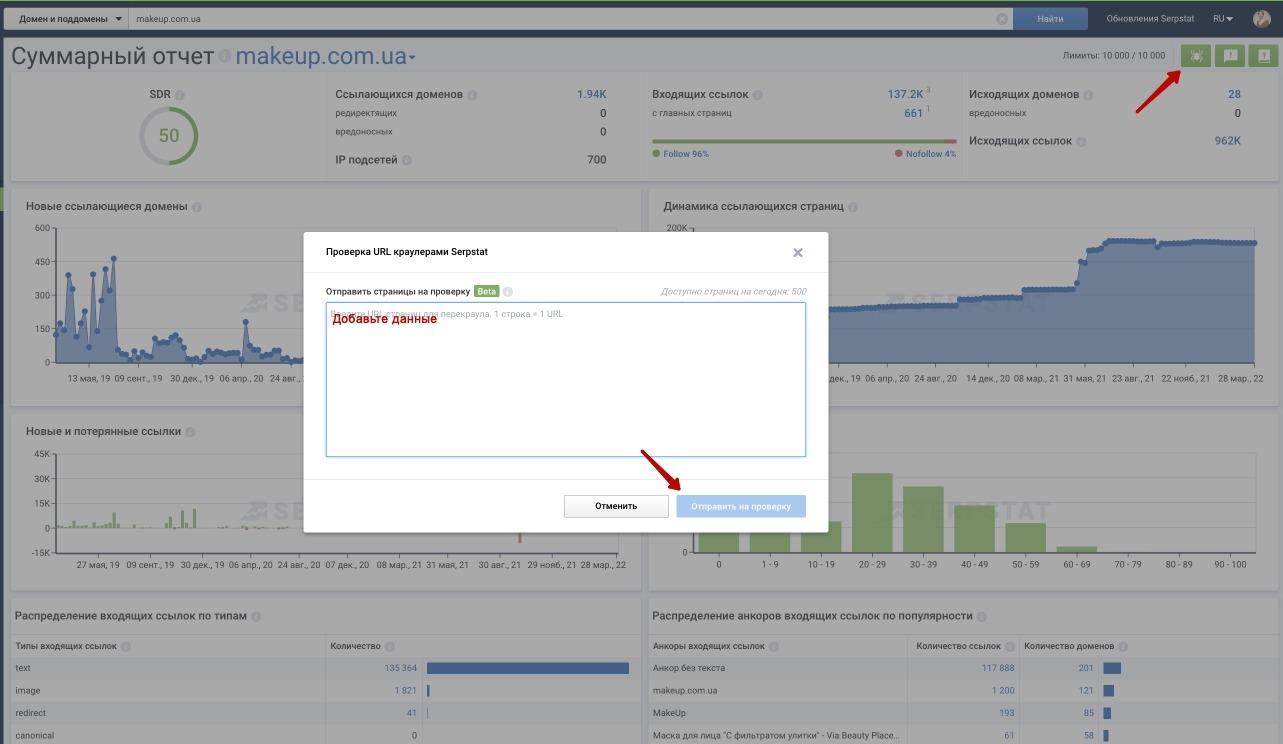Click the green book guide icon button

[1264, 56]
